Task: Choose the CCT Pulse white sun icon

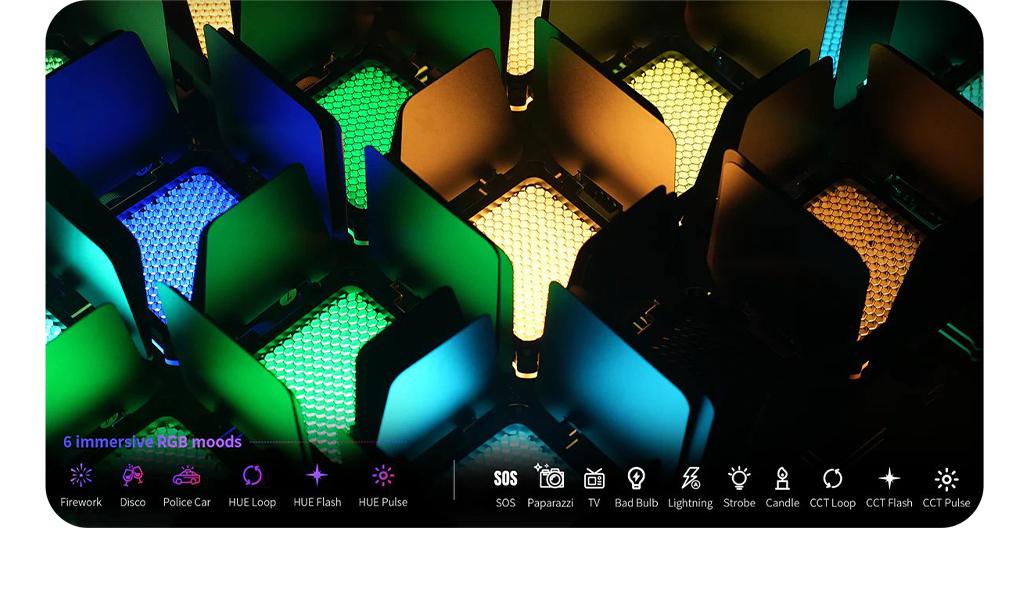Action: (x=946, y=478)
